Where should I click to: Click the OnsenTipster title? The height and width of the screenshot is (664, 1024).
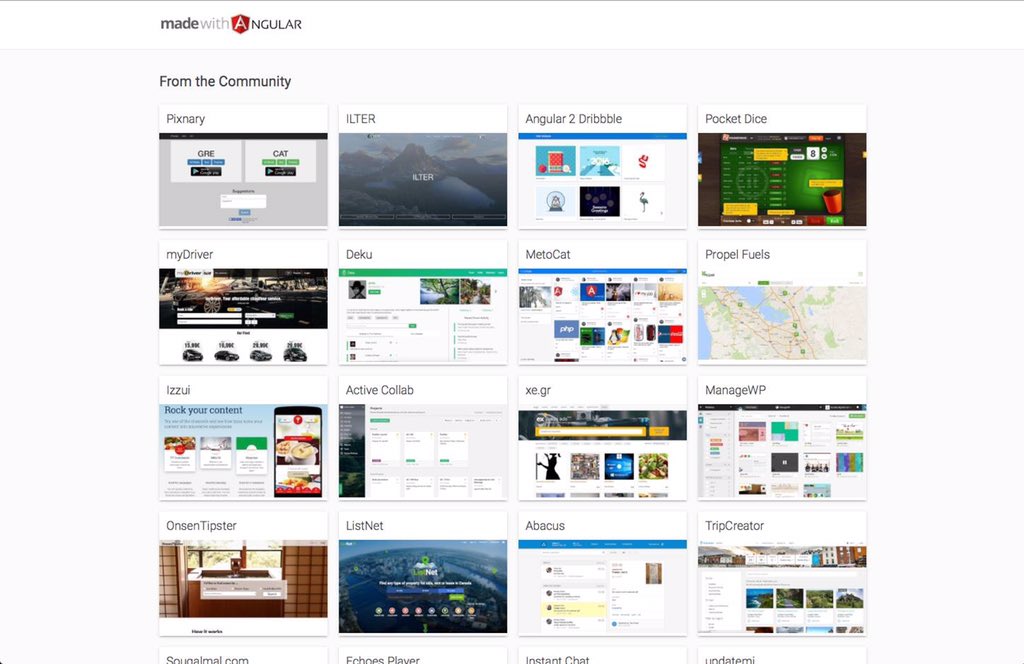click(201, 526)
